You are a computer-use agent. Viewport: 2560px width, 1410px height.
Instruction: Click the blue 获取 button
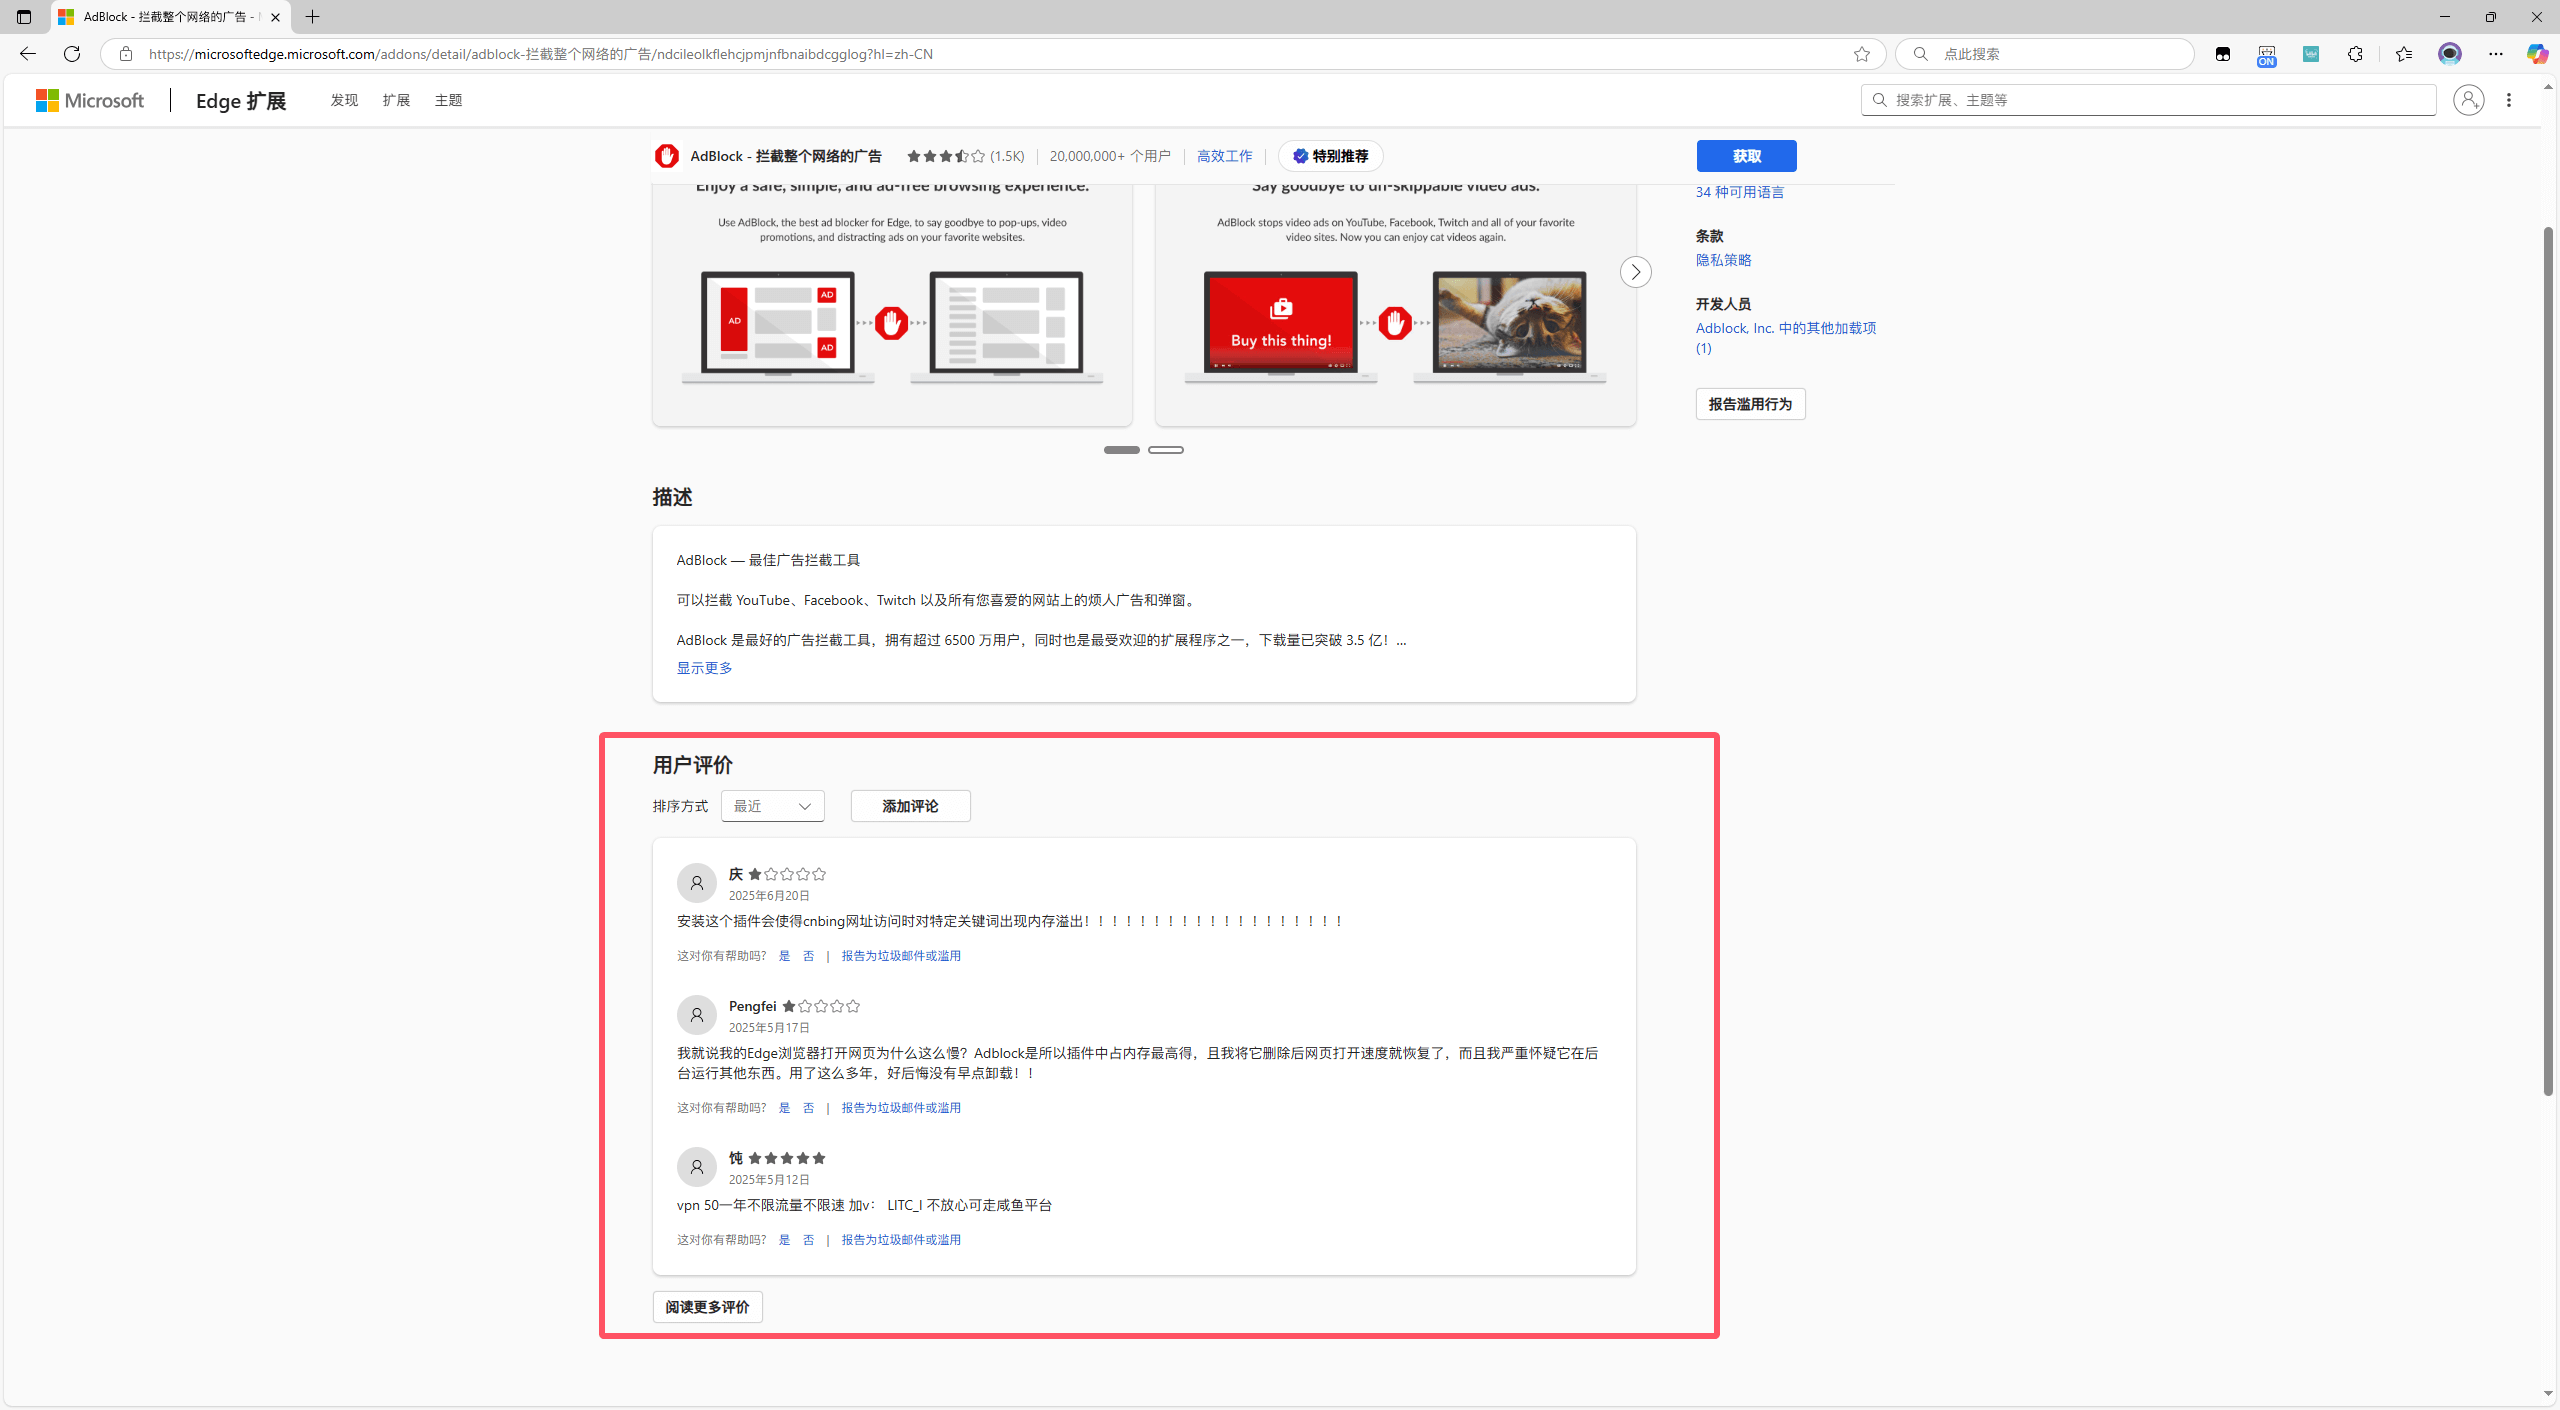(x=1746, y=156)
